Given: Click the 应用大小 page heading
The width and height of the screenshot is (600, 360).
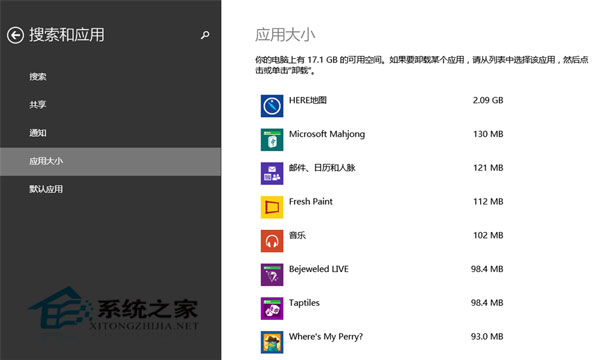Looking at the screenshot, I should [x=285, y=35].
